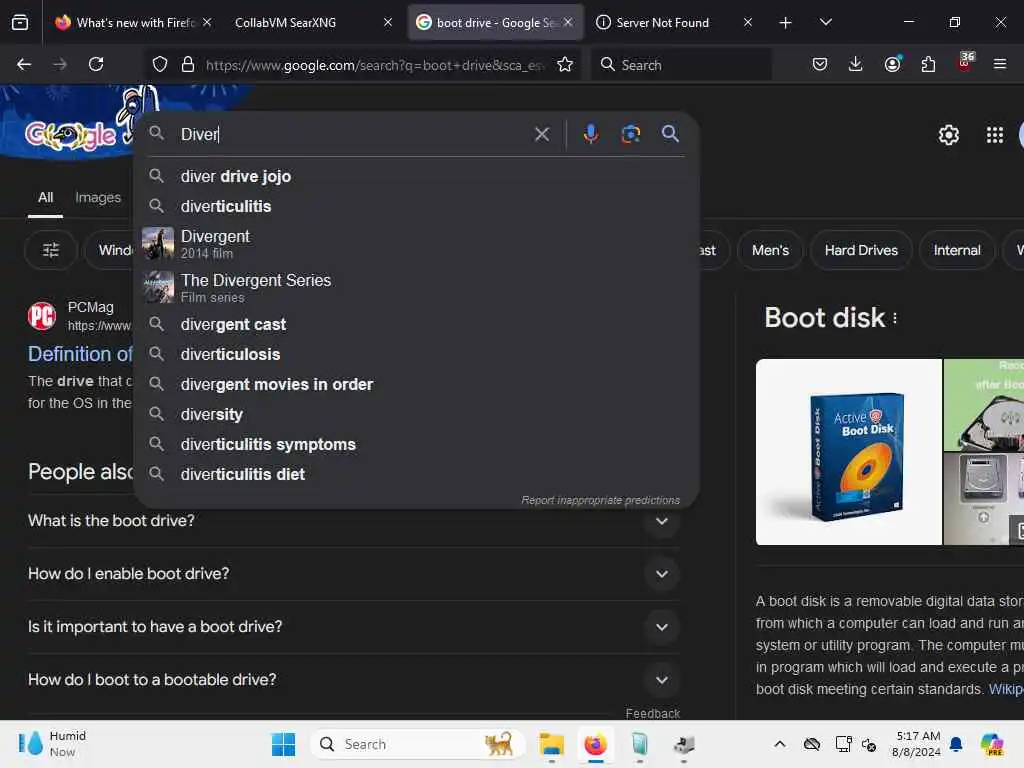
Task: Open extensions puzzle icon
Action: pos(928,64)
